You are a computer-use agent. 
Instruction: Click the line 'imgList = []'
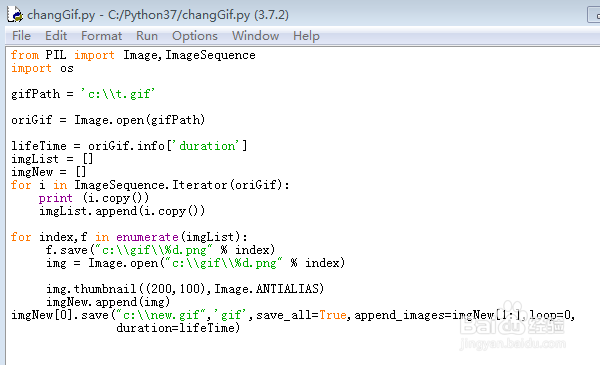[x=52, y=159]
